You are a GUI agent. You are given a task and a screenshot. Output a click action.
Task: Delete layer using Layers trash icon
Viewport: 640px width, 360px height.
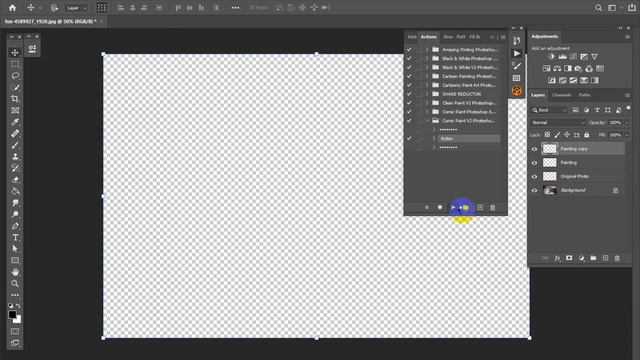pos(617,258)
